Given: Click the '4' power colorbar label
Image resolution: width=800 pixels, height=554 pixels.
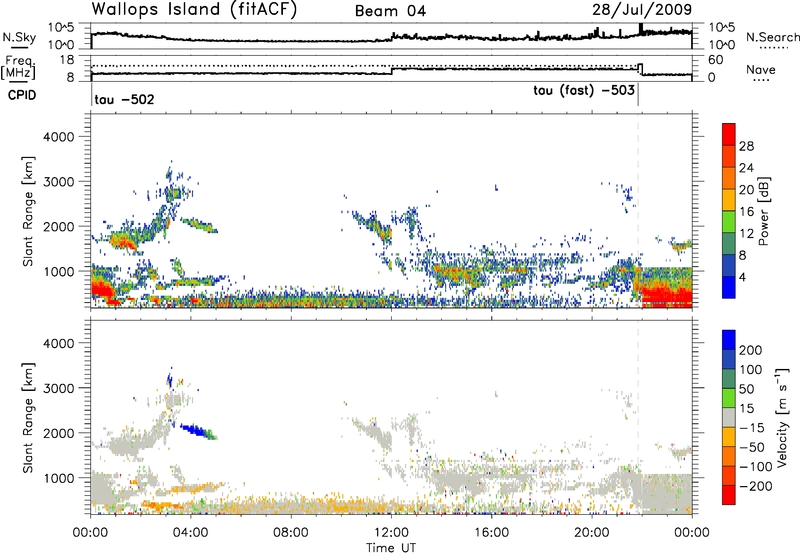Looking at the screenshot, I should (x=743, y=278).
